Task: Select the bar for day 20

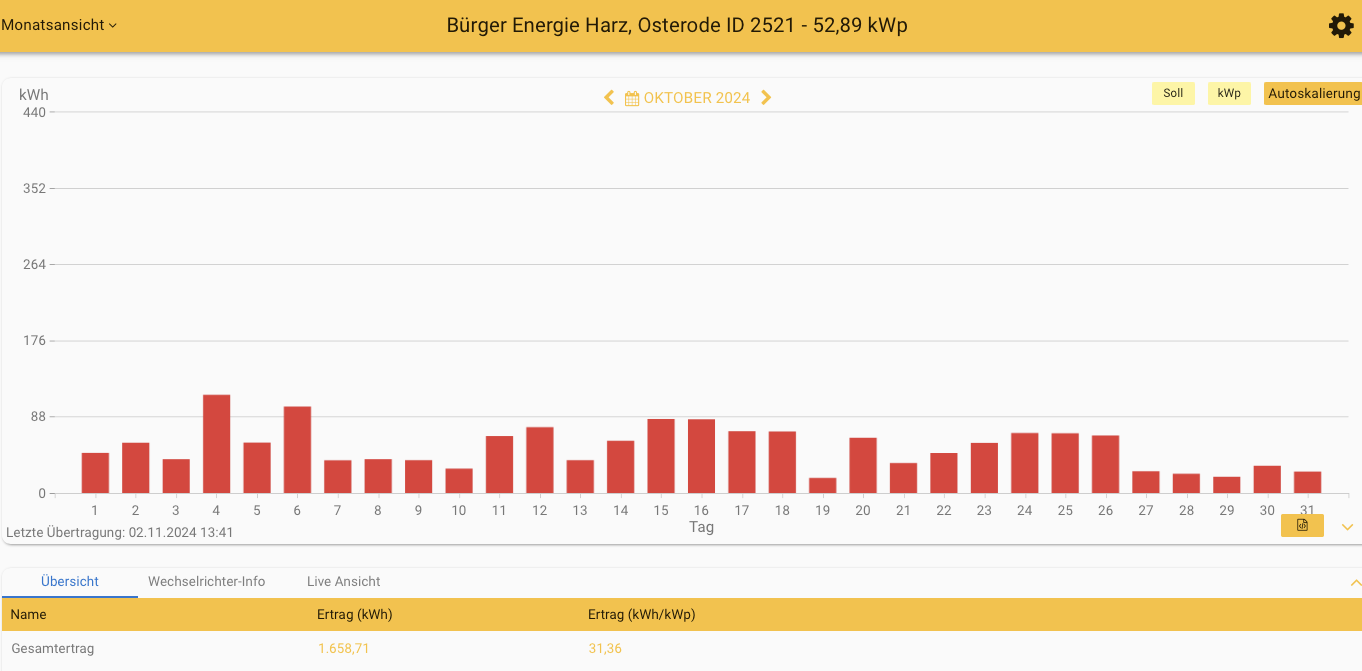Action: point(863,465)
